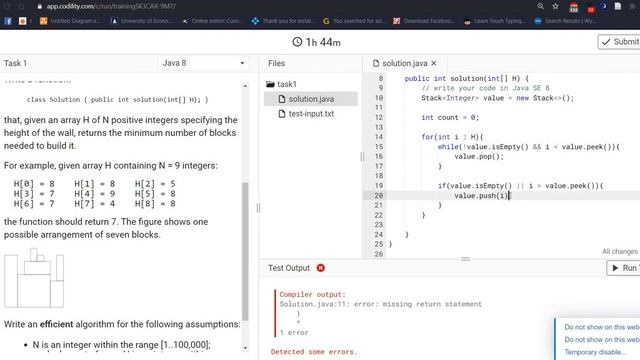
Task: Click line number 12 in the gutter
Action: [379, 118]
